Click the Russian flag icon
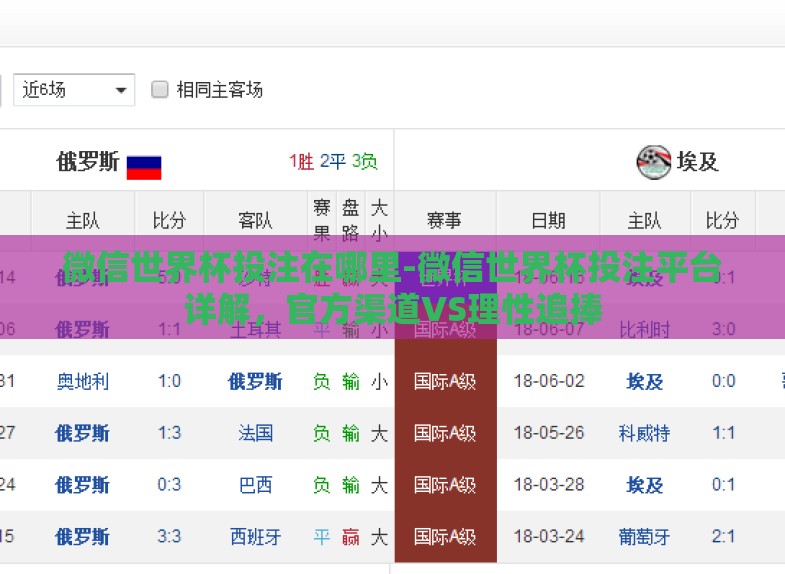Image resolution: width=785 pixels, height=574 pixels. [x=144, y=167]
